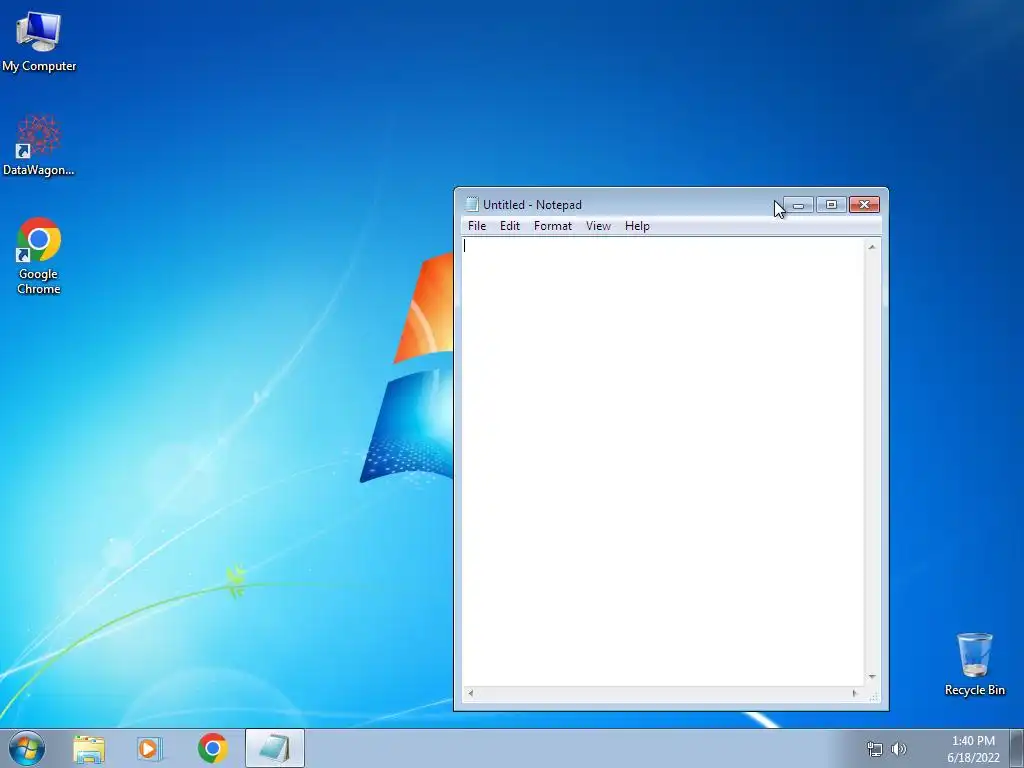Launch Chrome from the taskbar
This screenshot has height=768, width=1024.
coord(213,748)
